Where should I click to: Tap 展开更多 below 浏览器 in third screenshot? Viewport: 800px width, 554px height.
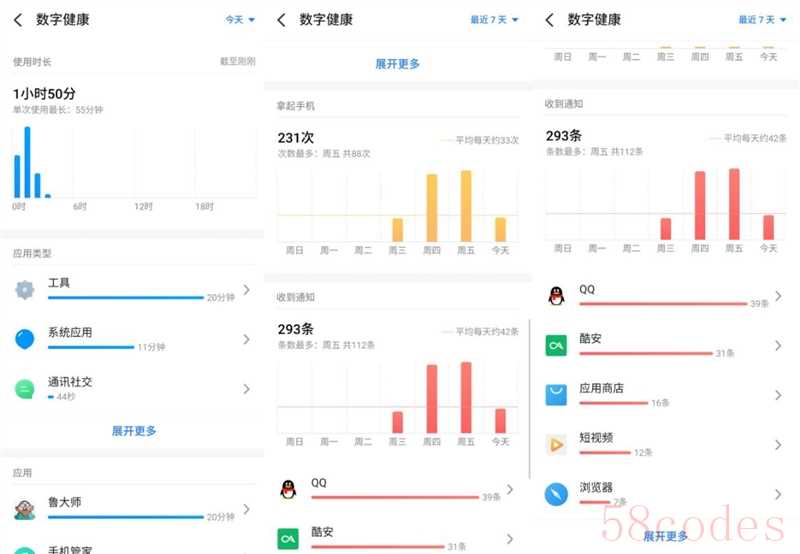[x=665, y=536]
